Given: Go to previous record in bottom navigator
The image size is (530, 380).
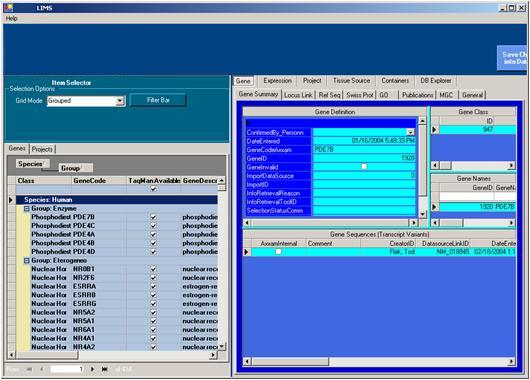Looking at the screenshot, I should coord(42,369).
